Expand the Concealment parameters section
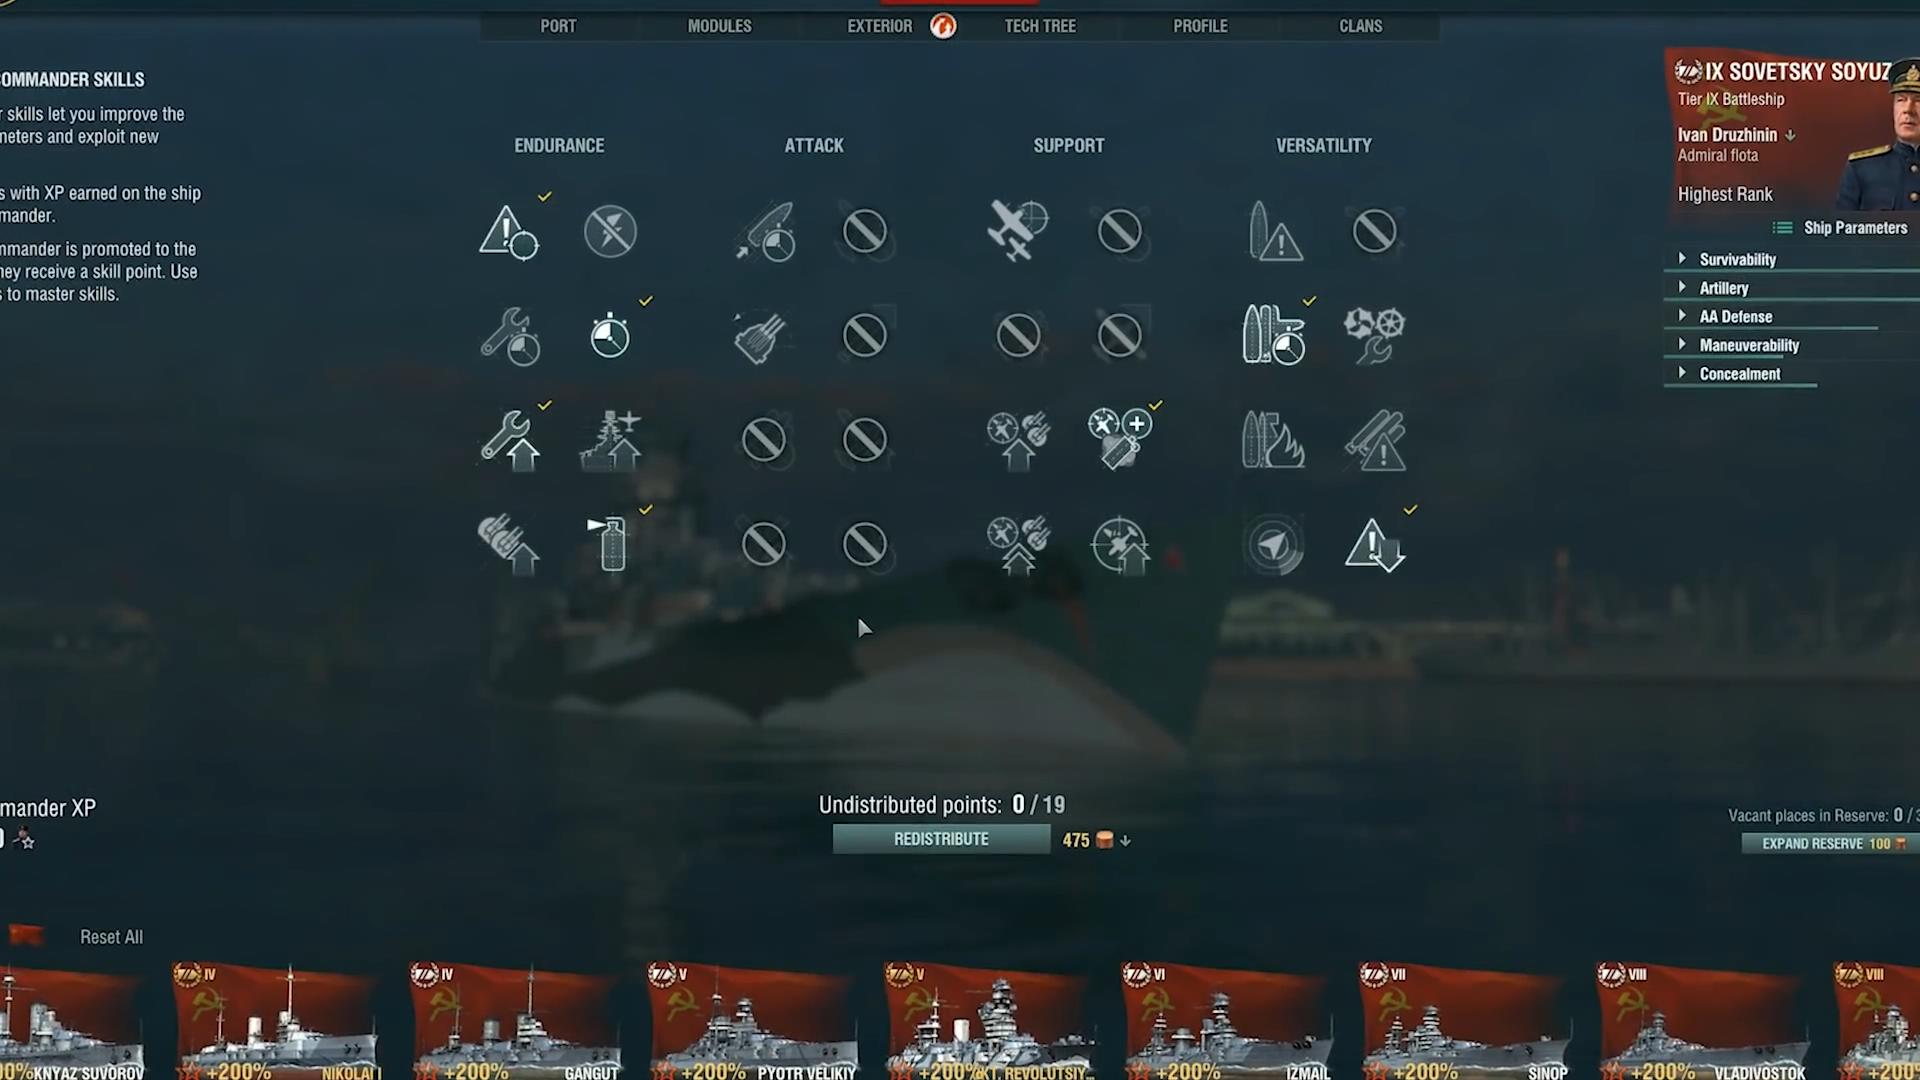 pyautogui.click(x=1741, y=374)
